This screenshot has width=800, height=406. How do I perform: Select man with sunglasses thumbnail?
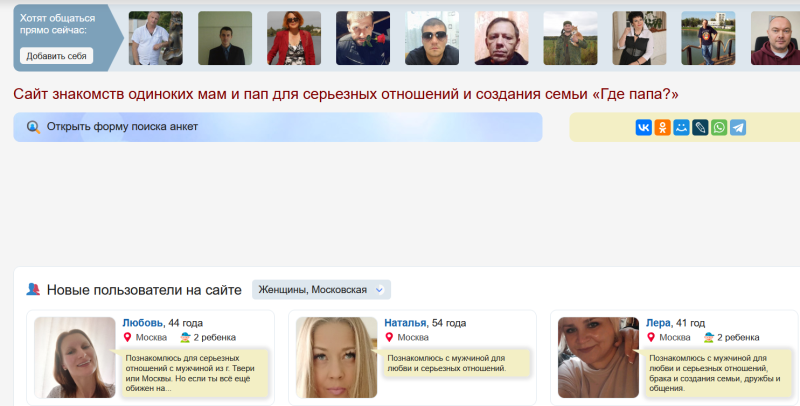(x=431, y=38)
